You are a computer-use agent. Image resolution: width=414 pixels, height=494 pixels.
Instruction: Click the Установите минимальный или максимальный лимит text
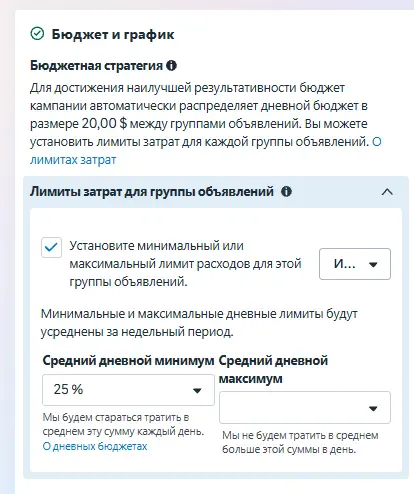(185, 264)
